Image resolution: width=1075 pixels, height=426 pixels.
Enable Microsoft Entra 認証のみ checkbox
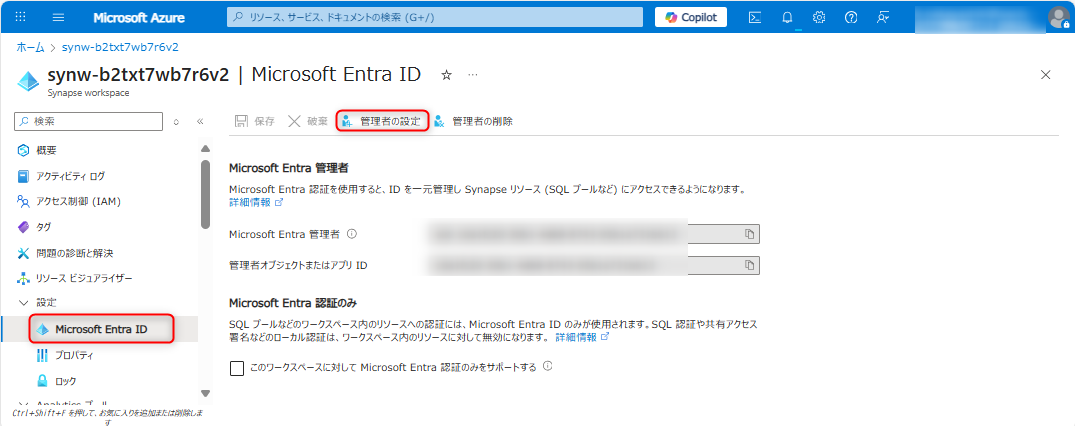point(237,368)
